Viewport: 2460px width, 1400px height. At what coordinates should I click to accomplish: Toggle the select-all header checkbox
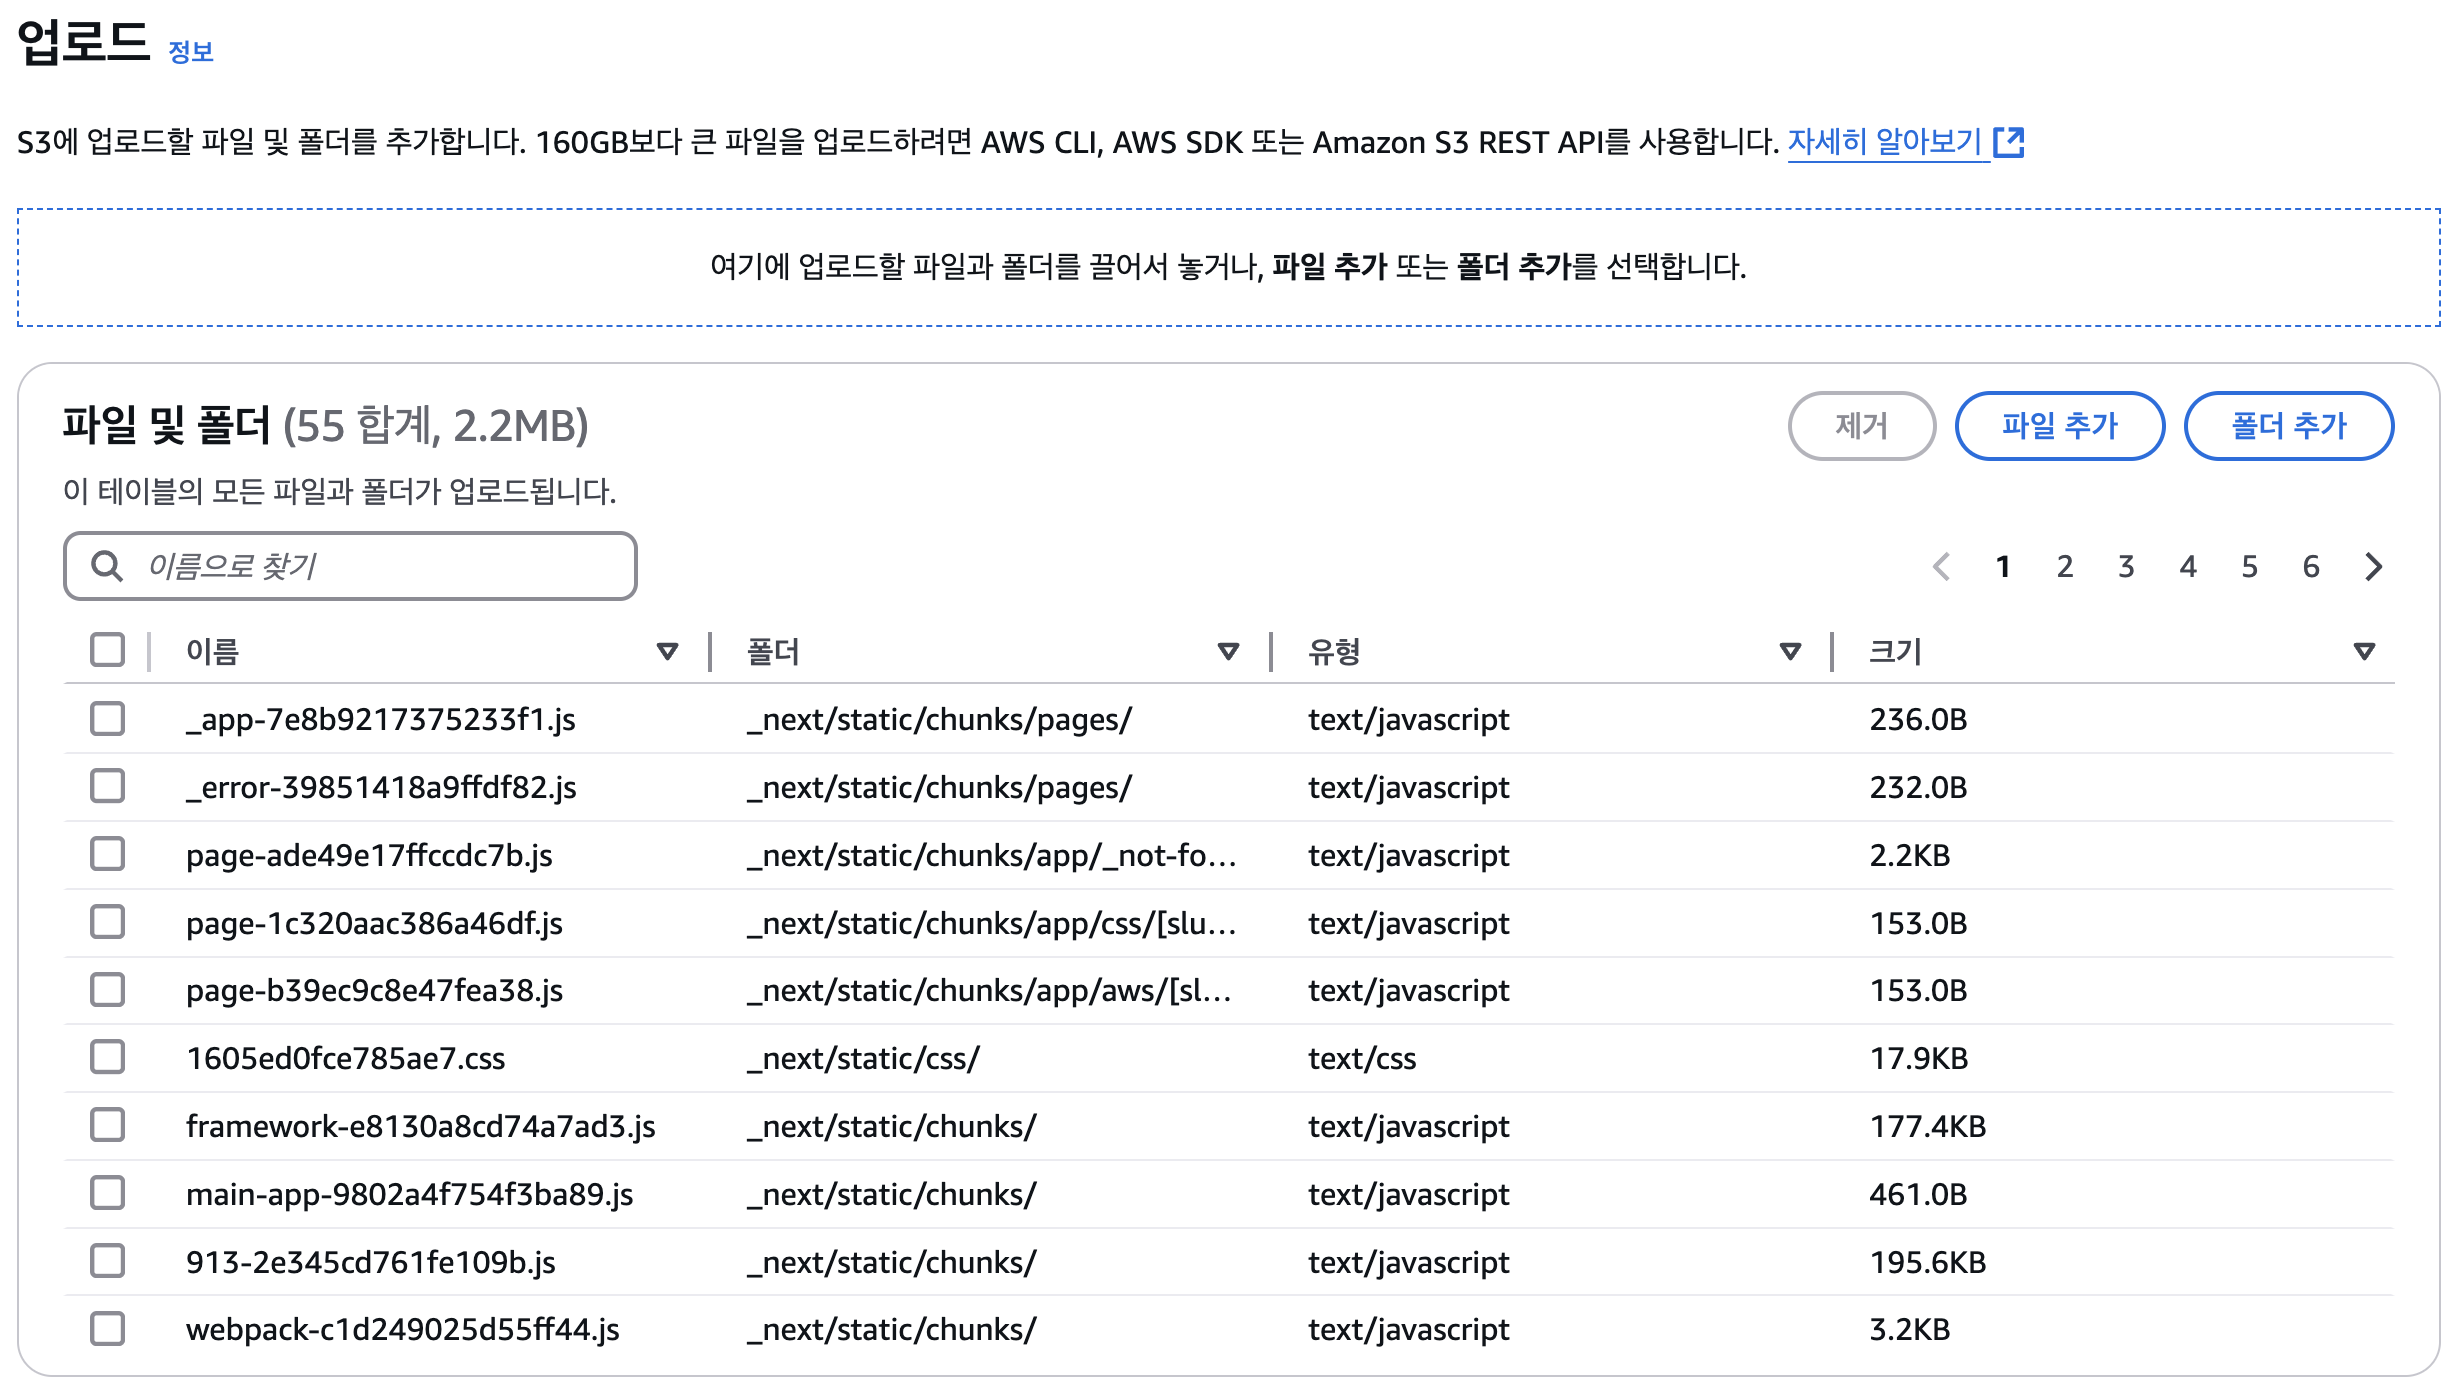(x=107, y=650)
